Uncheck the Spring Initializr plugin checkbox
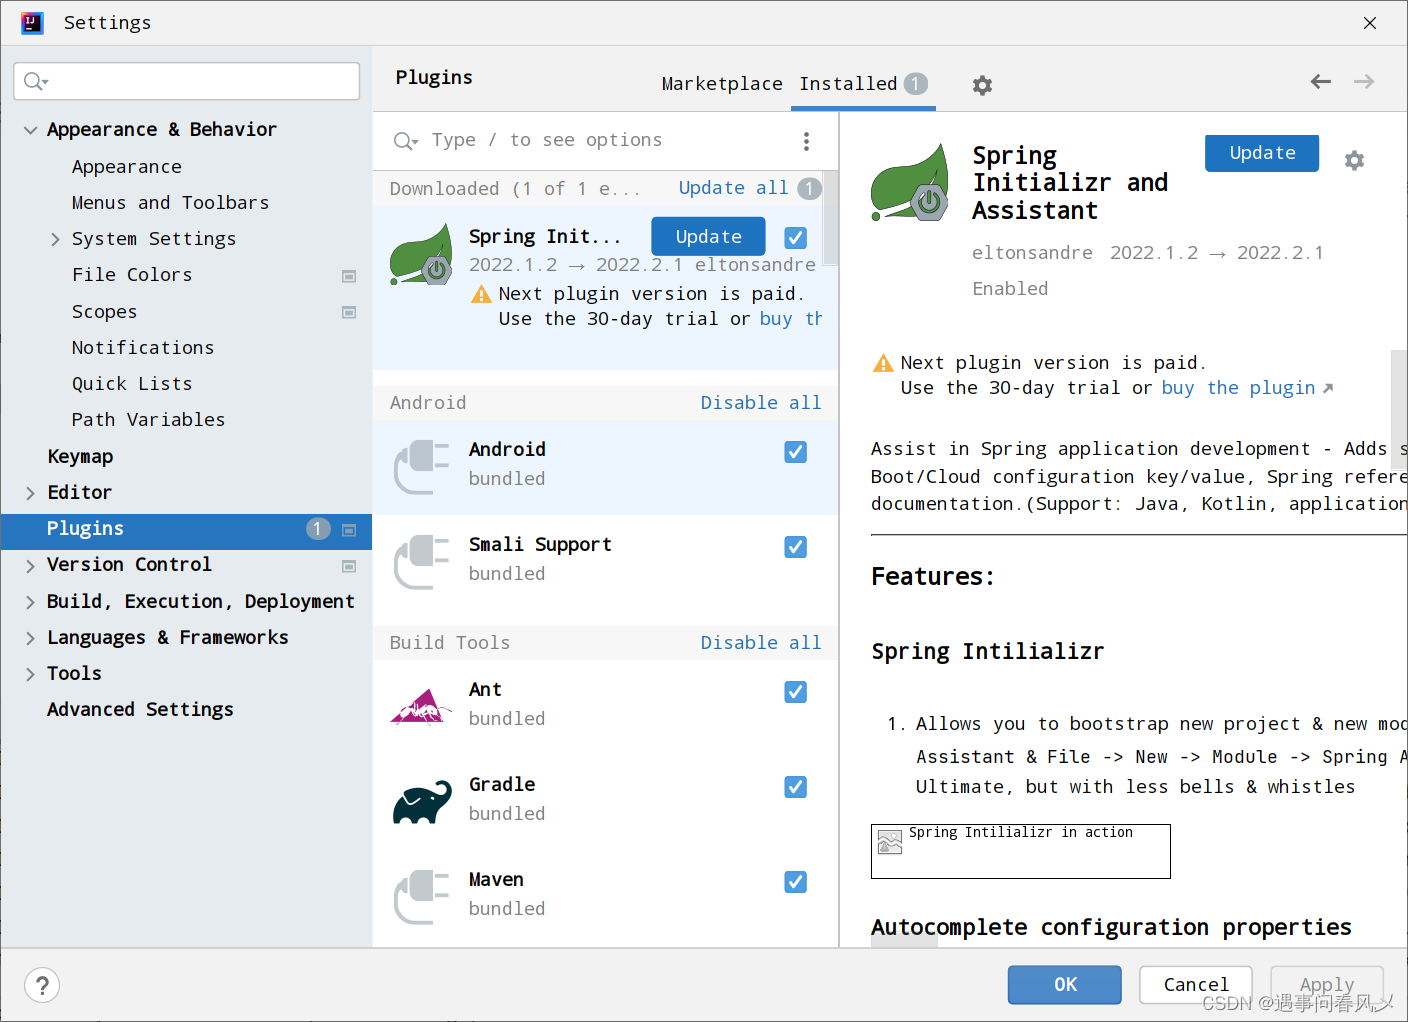The height and width of the screenshot is (1022, 1408). [x=796, y=238]
